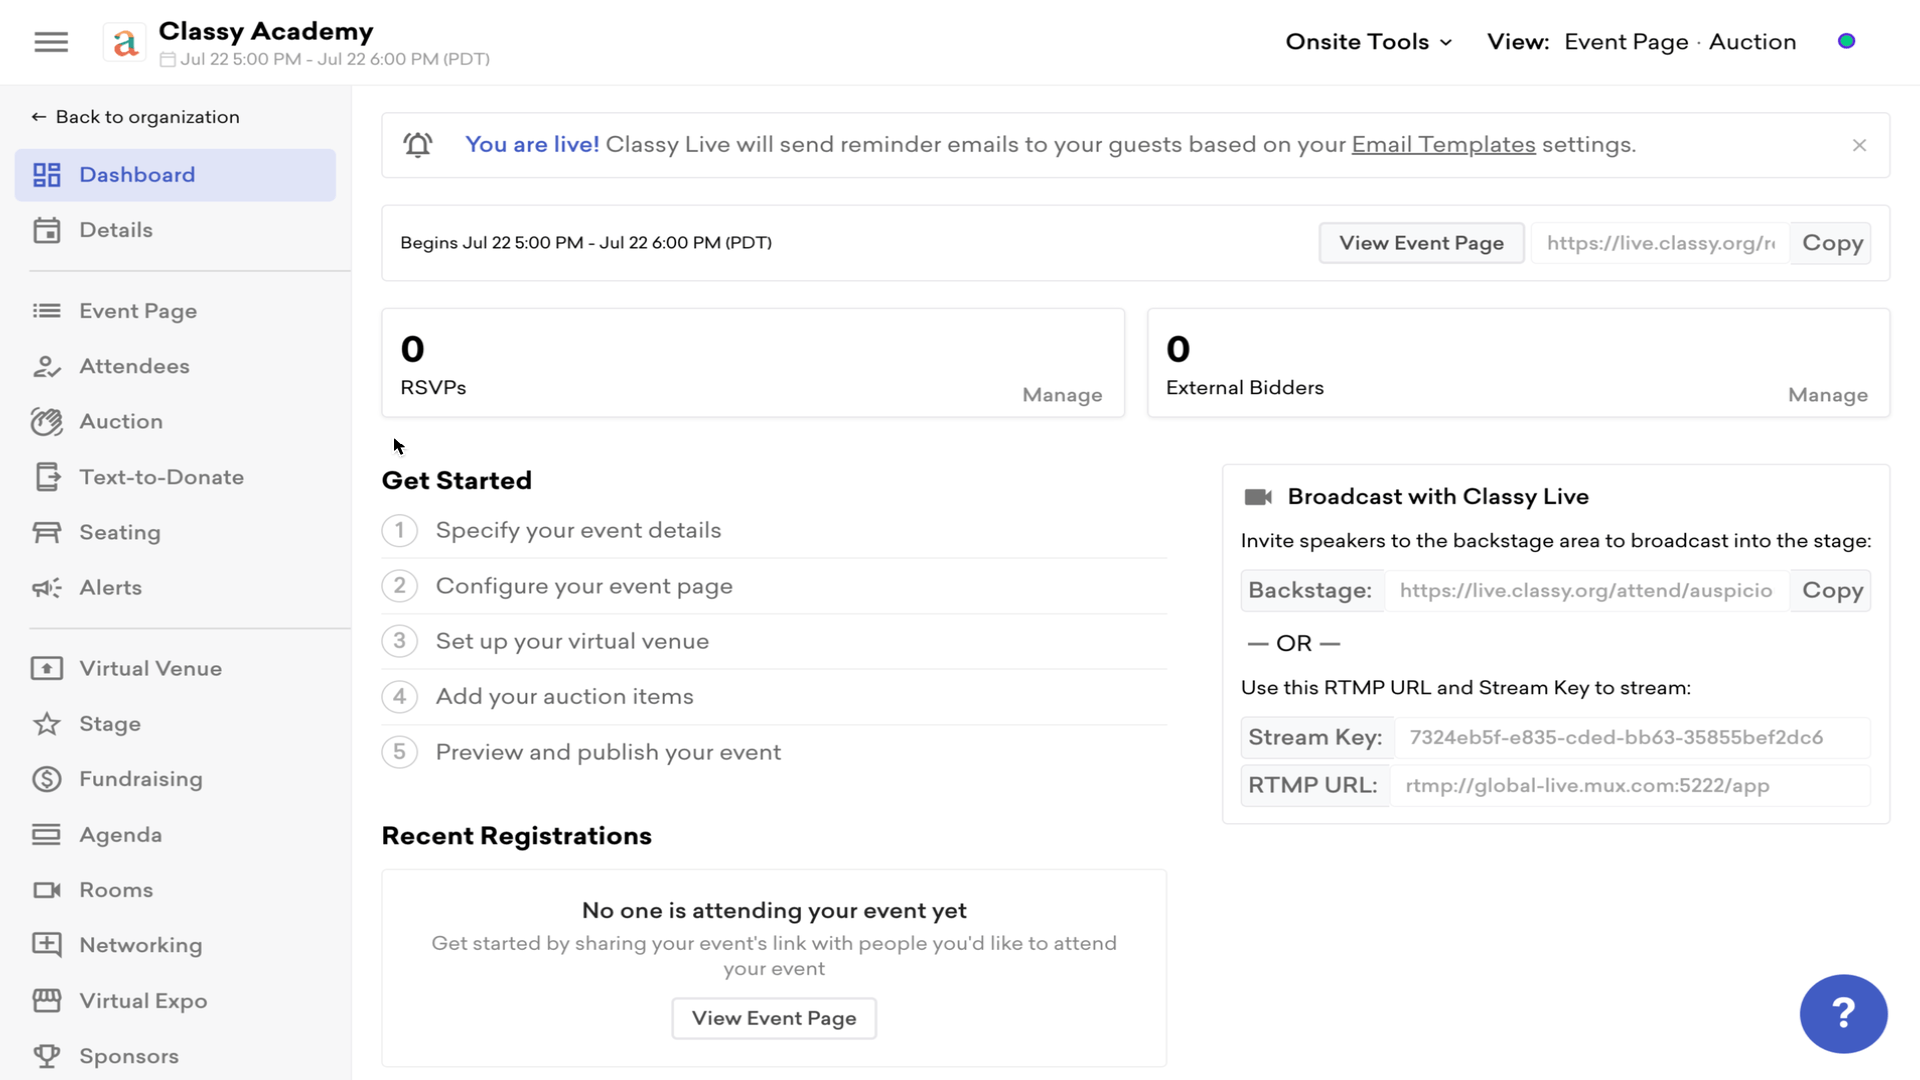Click the Details calendar icon
Screen dimensions: 1920x1080
[47, 230]
